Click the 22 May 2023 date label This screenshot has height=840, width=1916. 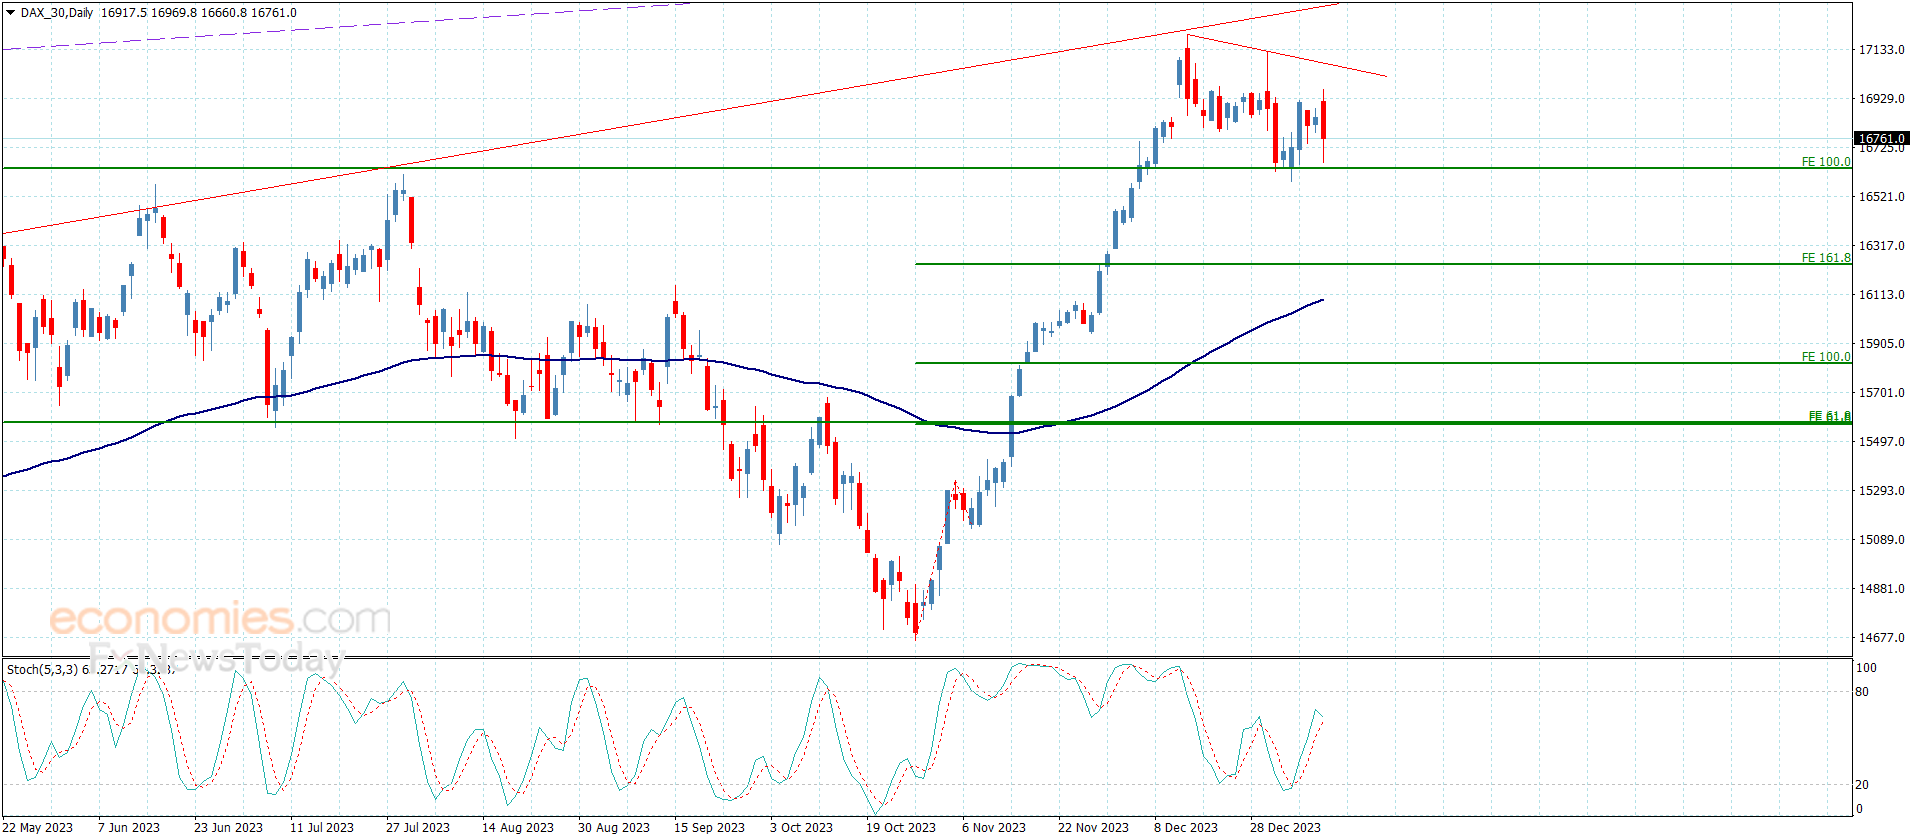point(39,827)
